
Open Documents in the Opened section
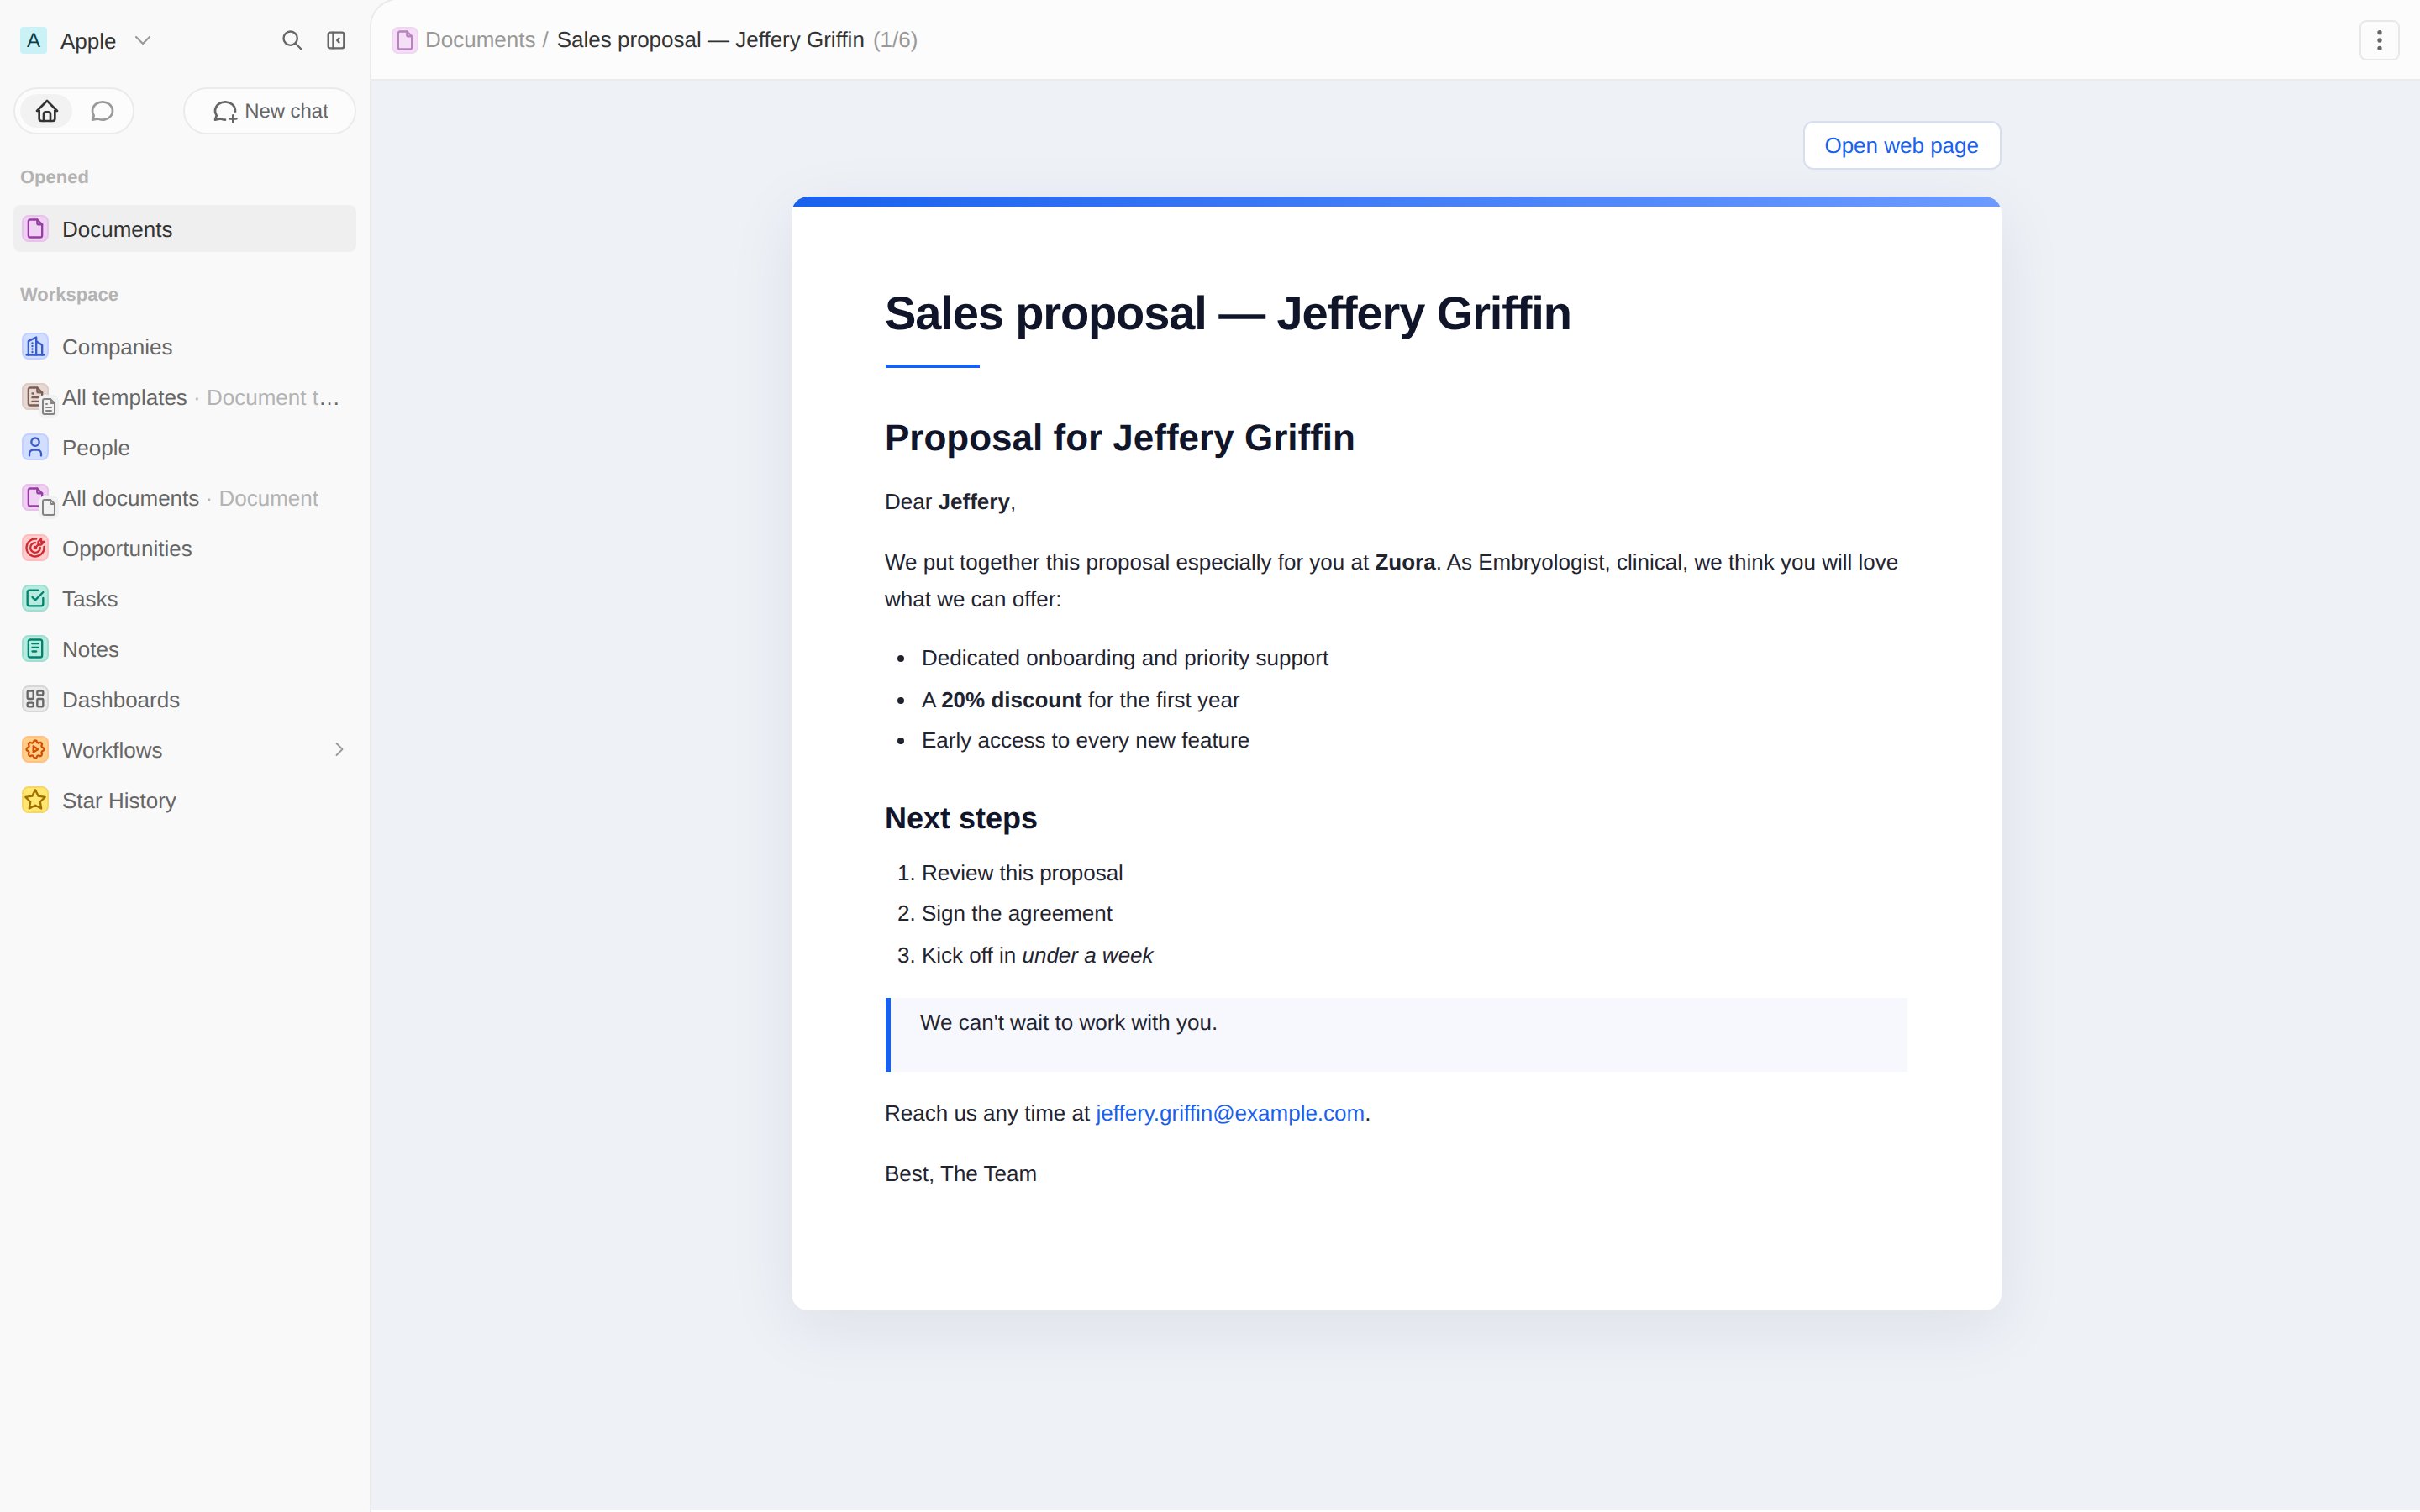point(185,229)
